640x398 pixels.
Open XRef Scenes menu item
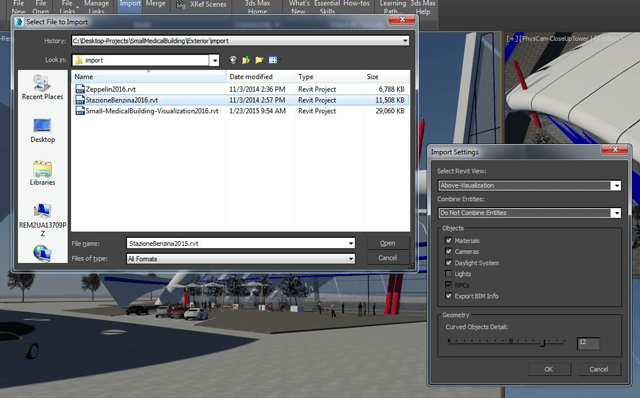[x=201, y=5]
